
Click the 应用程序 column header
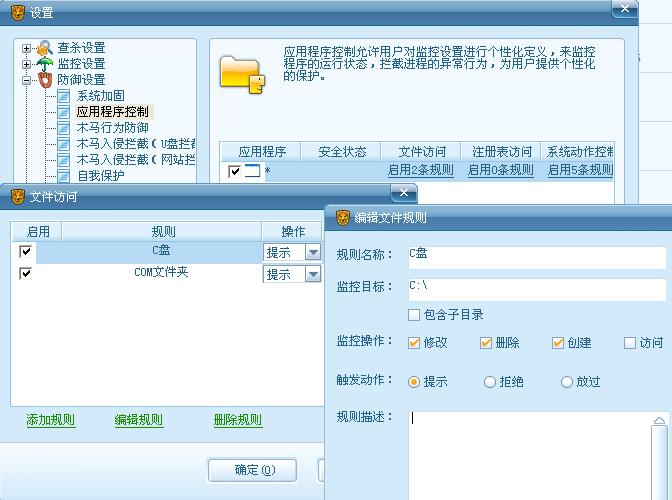(x=261, y=152)
